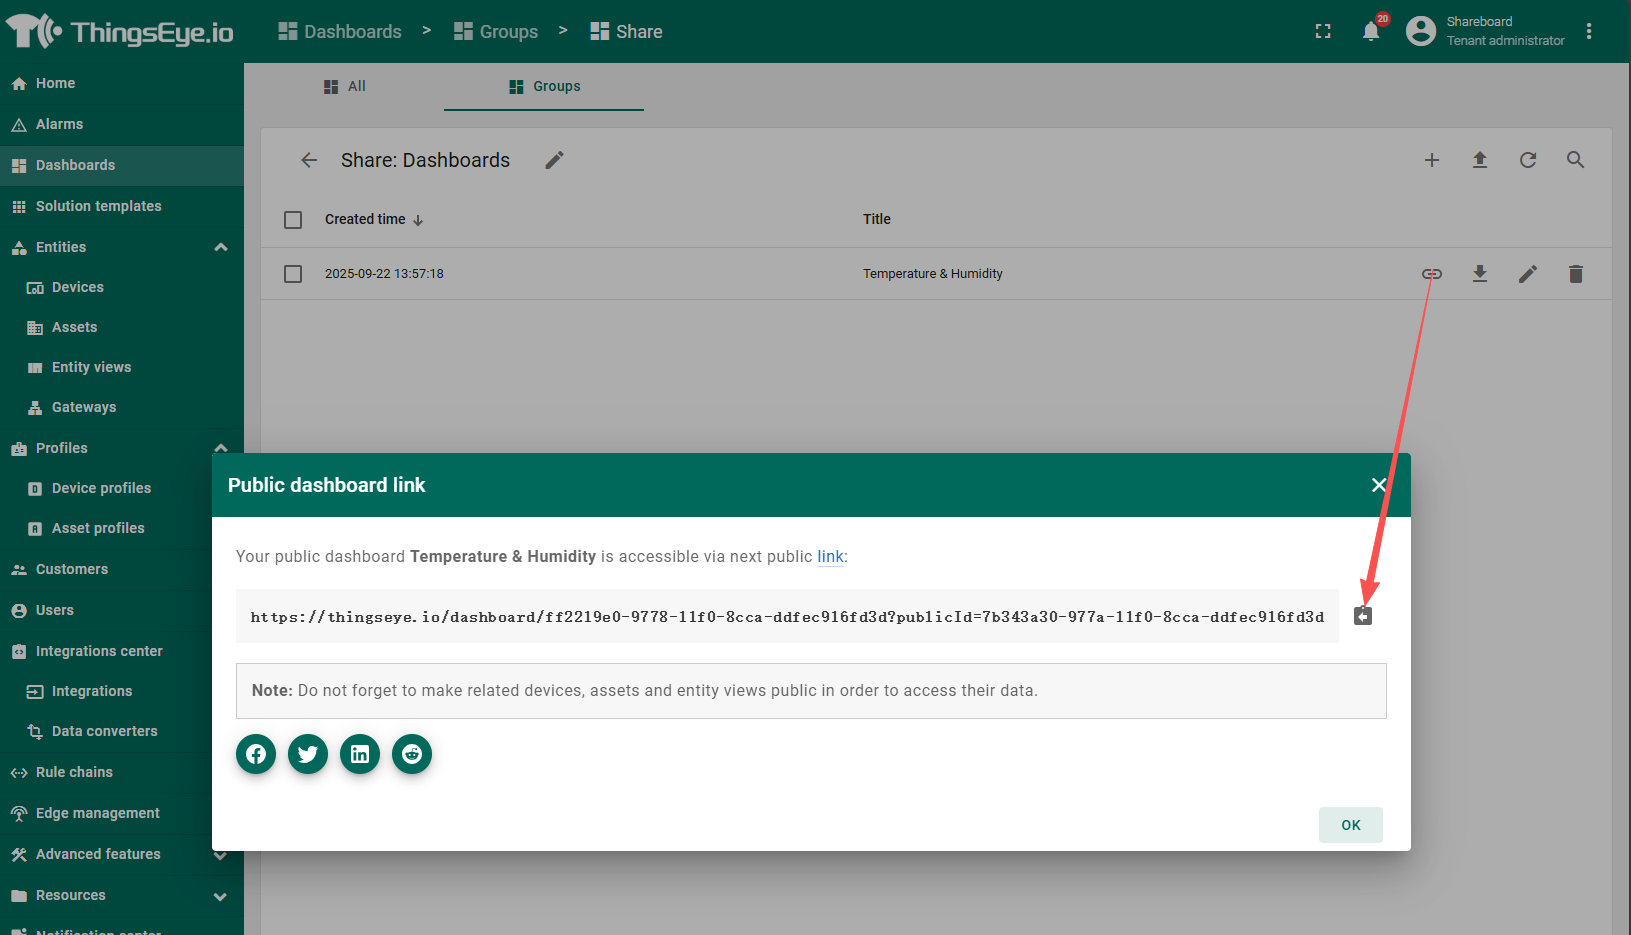The height and width of the screenshot is (935, 1631).
Task: Switch to the All dashboards tab
Action: click(345, 87)
